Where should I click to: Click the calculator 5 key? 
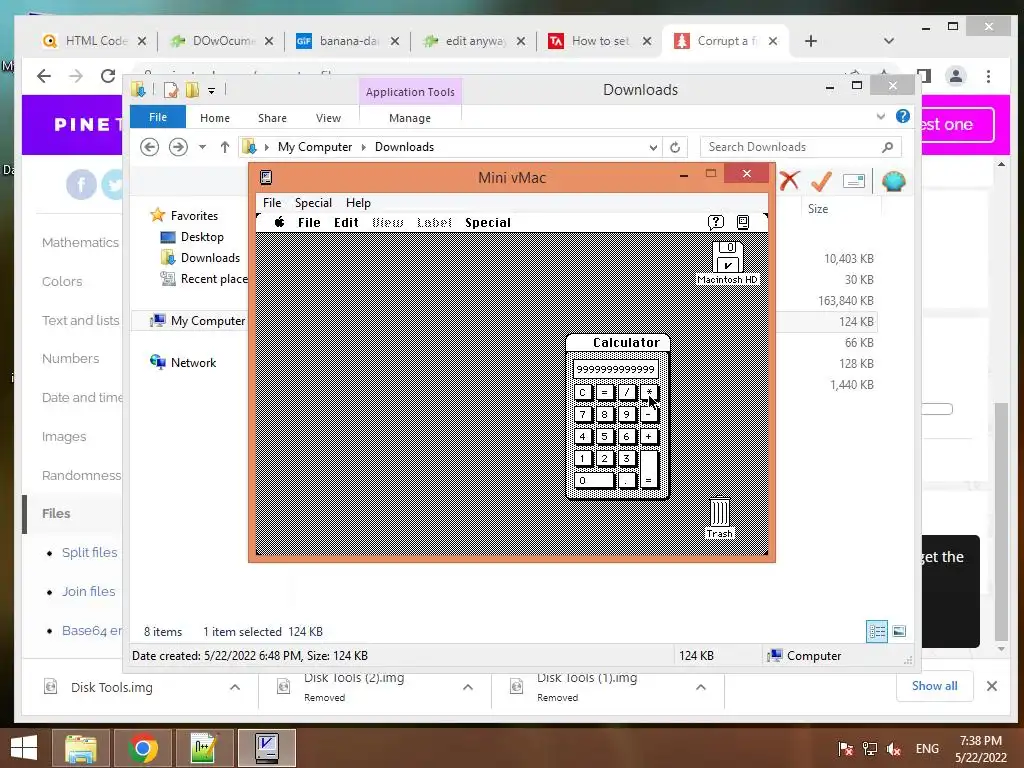click(605, 436)
